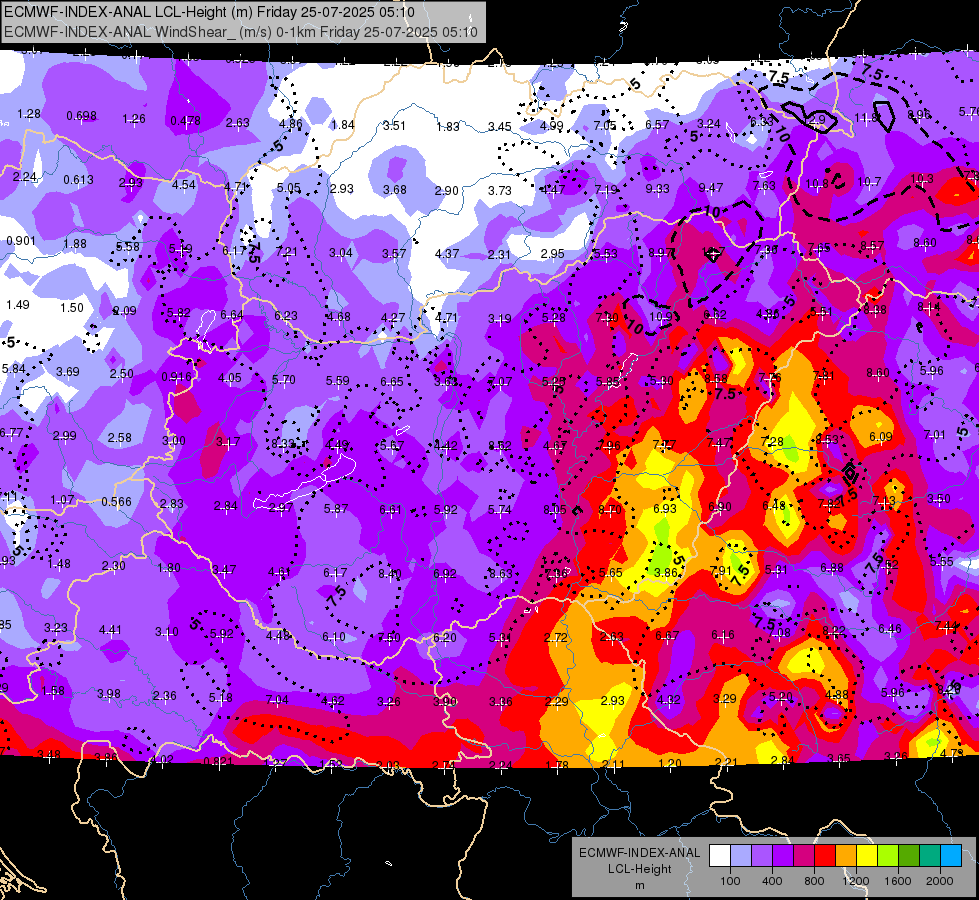Click the legend label 'LCL-Height'

tap(639, 869)
